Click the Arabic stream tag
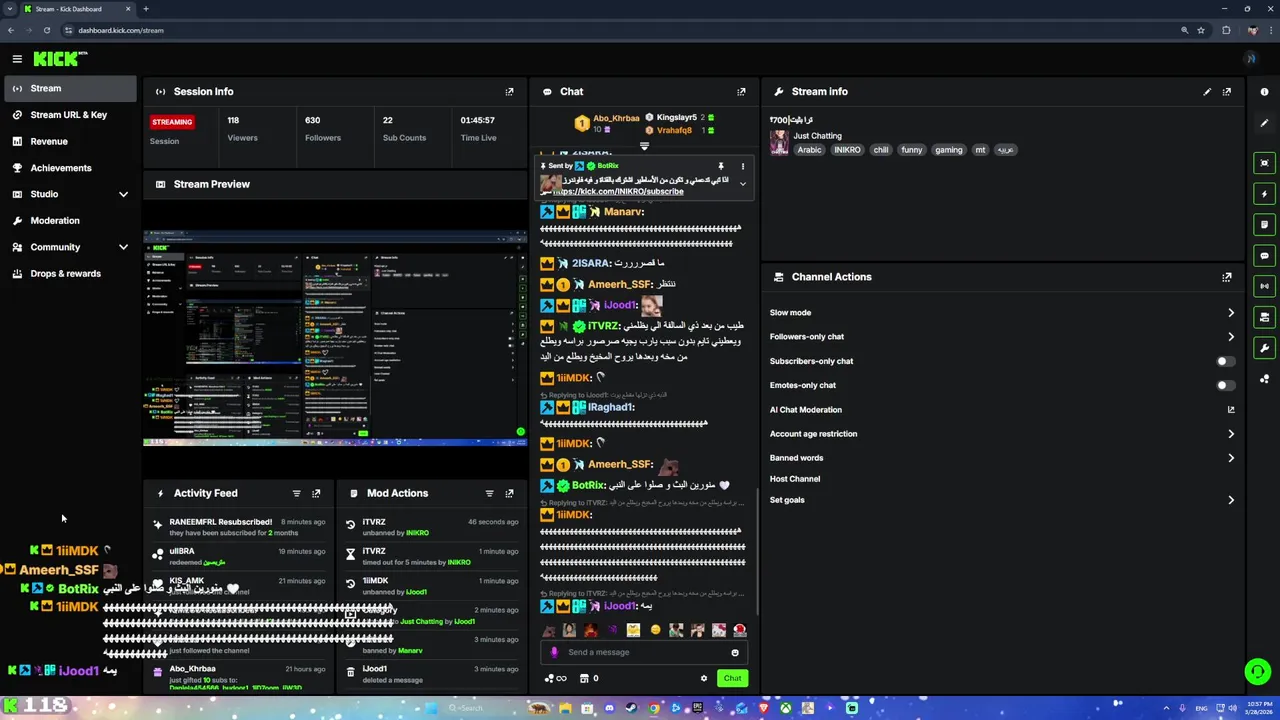1280x720 pixels. coord(809,150)
